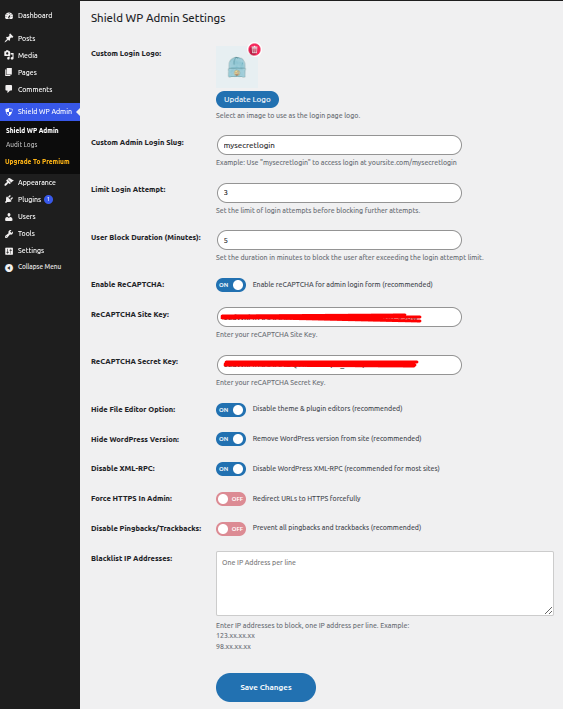Click Collapse Menu label
The width and height of the screenshot is (563, 709).
[39, 267]
